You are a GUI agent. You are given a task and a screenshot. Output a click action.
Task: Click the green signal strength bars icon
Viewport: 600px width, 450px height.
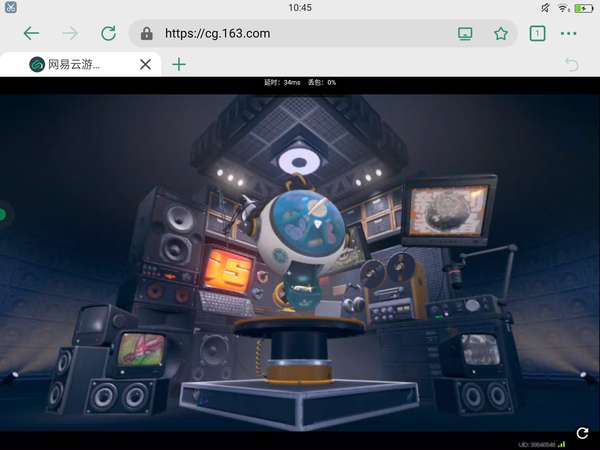tap(562, 444)
